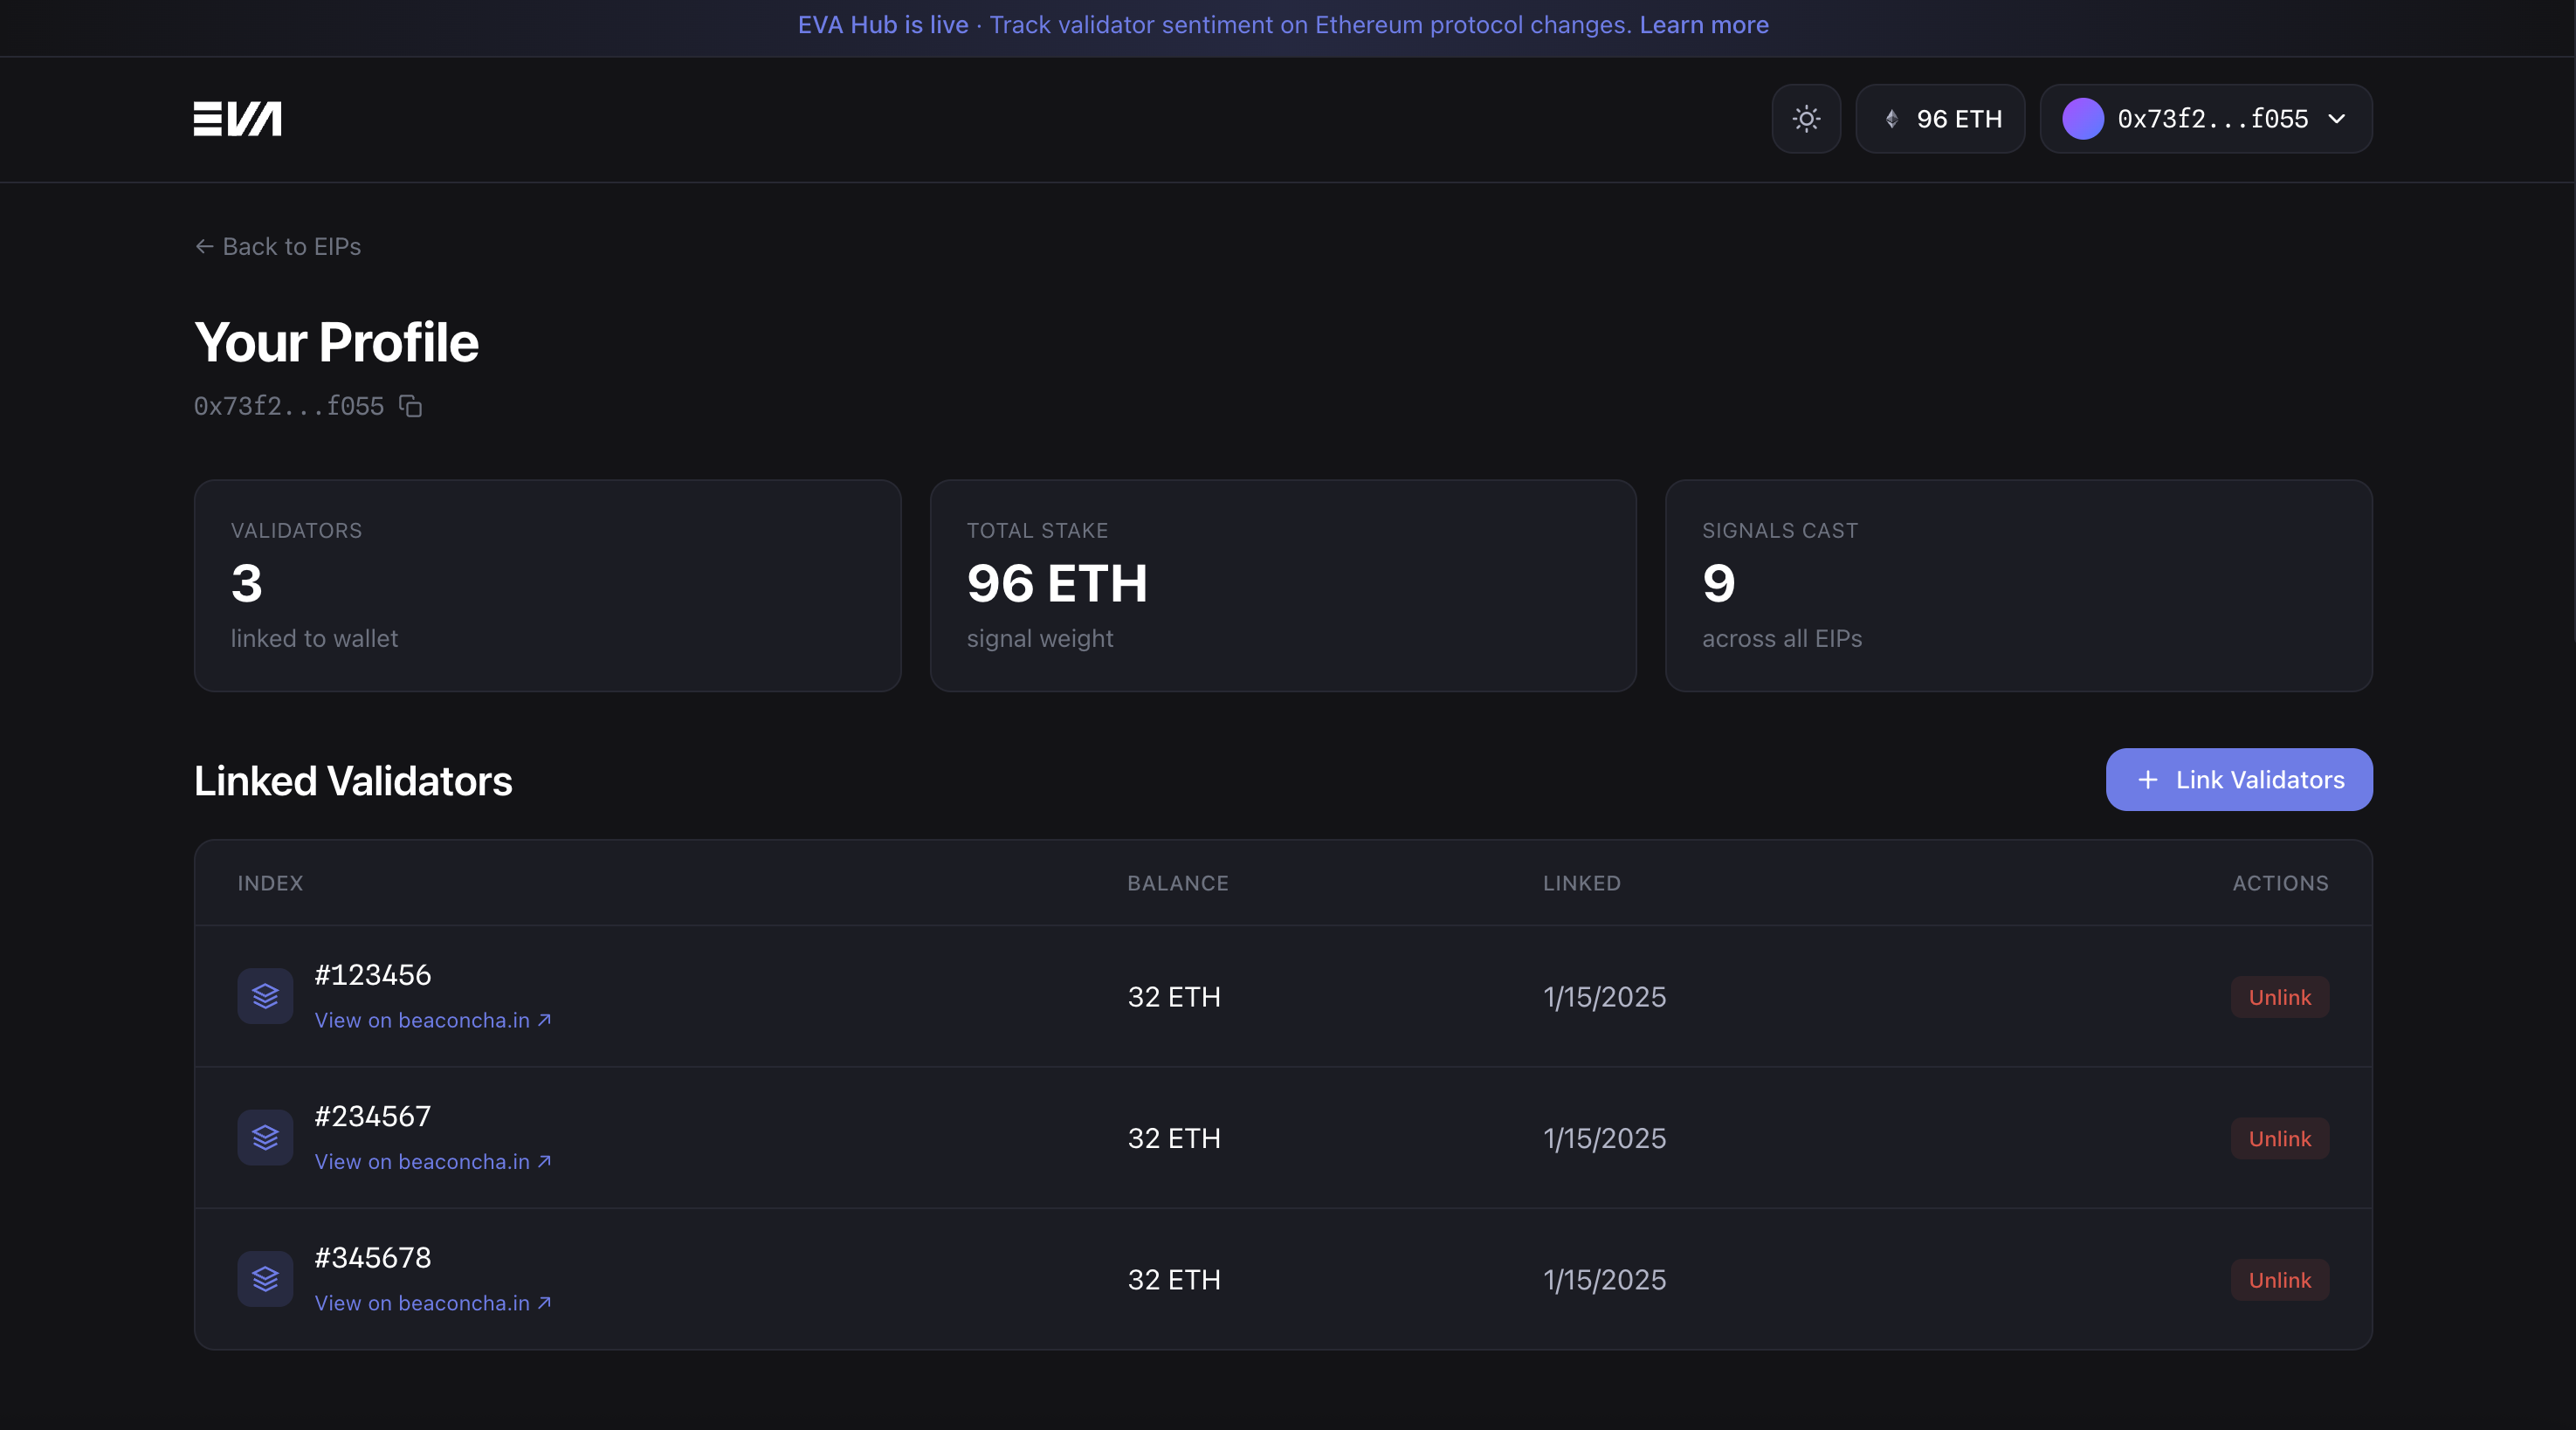2576x1430 pixels.
Task: Click the EVA logo in the header
Action: click(x=237, y=119)
